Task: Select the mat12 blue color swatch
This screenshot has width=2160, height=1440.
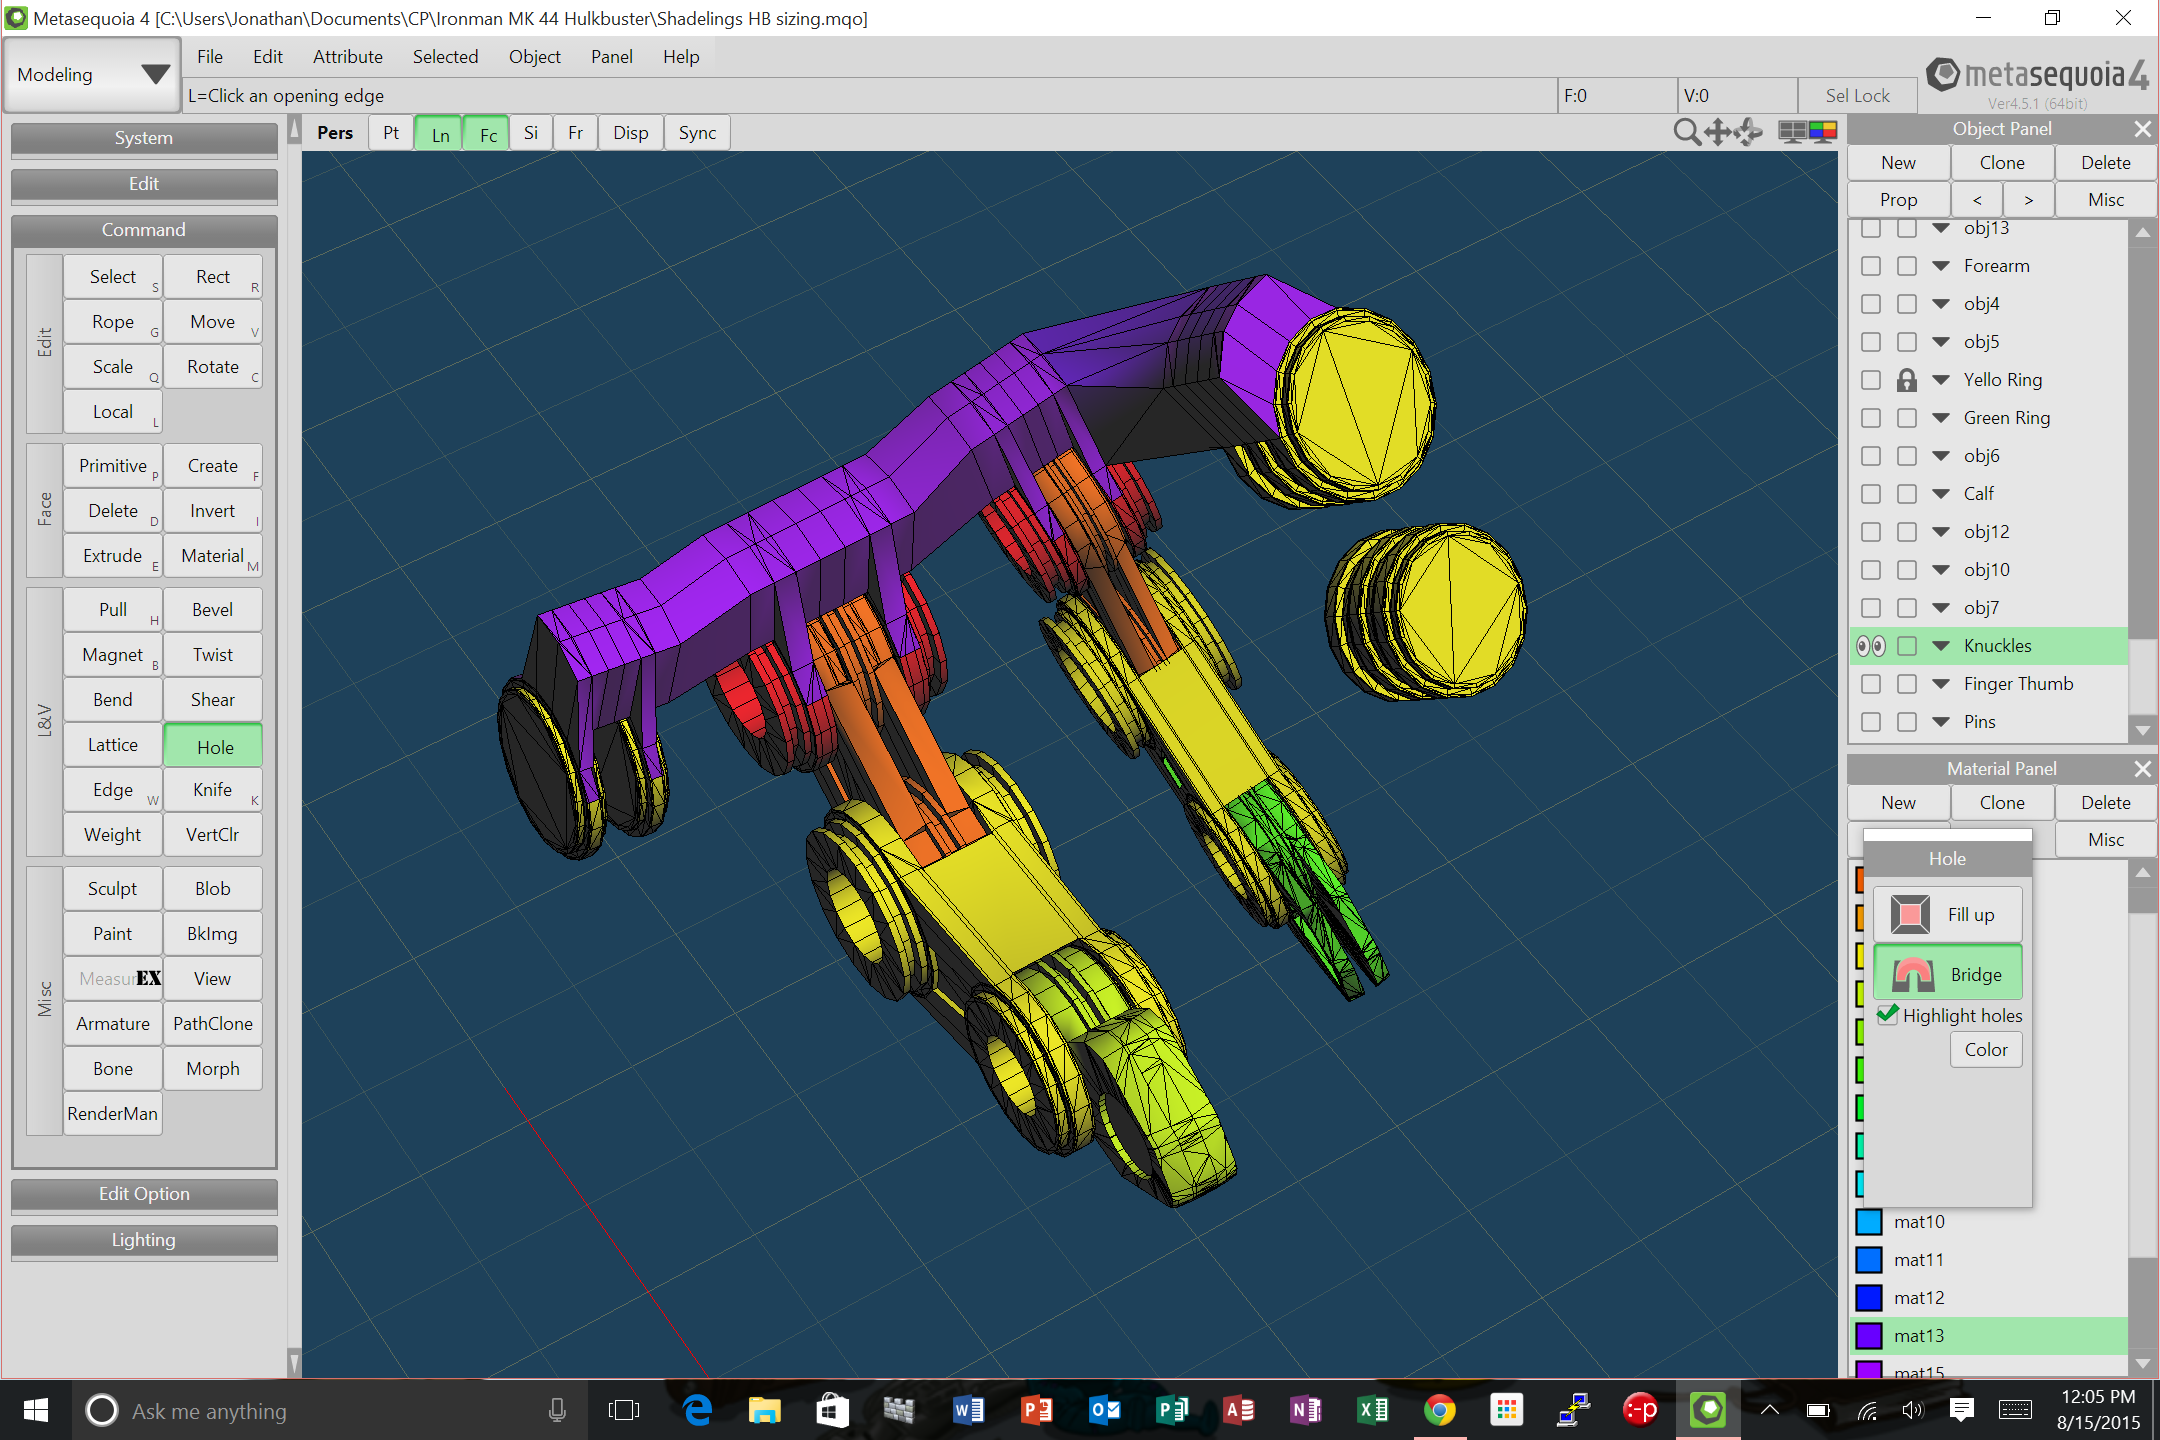Action: click(x=1869, y=1298)
